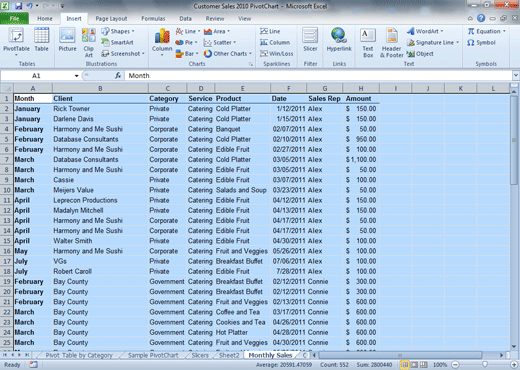Open the Sheet2 tab
Viewport: 520px width, 370px height.
tap(229, 355)
